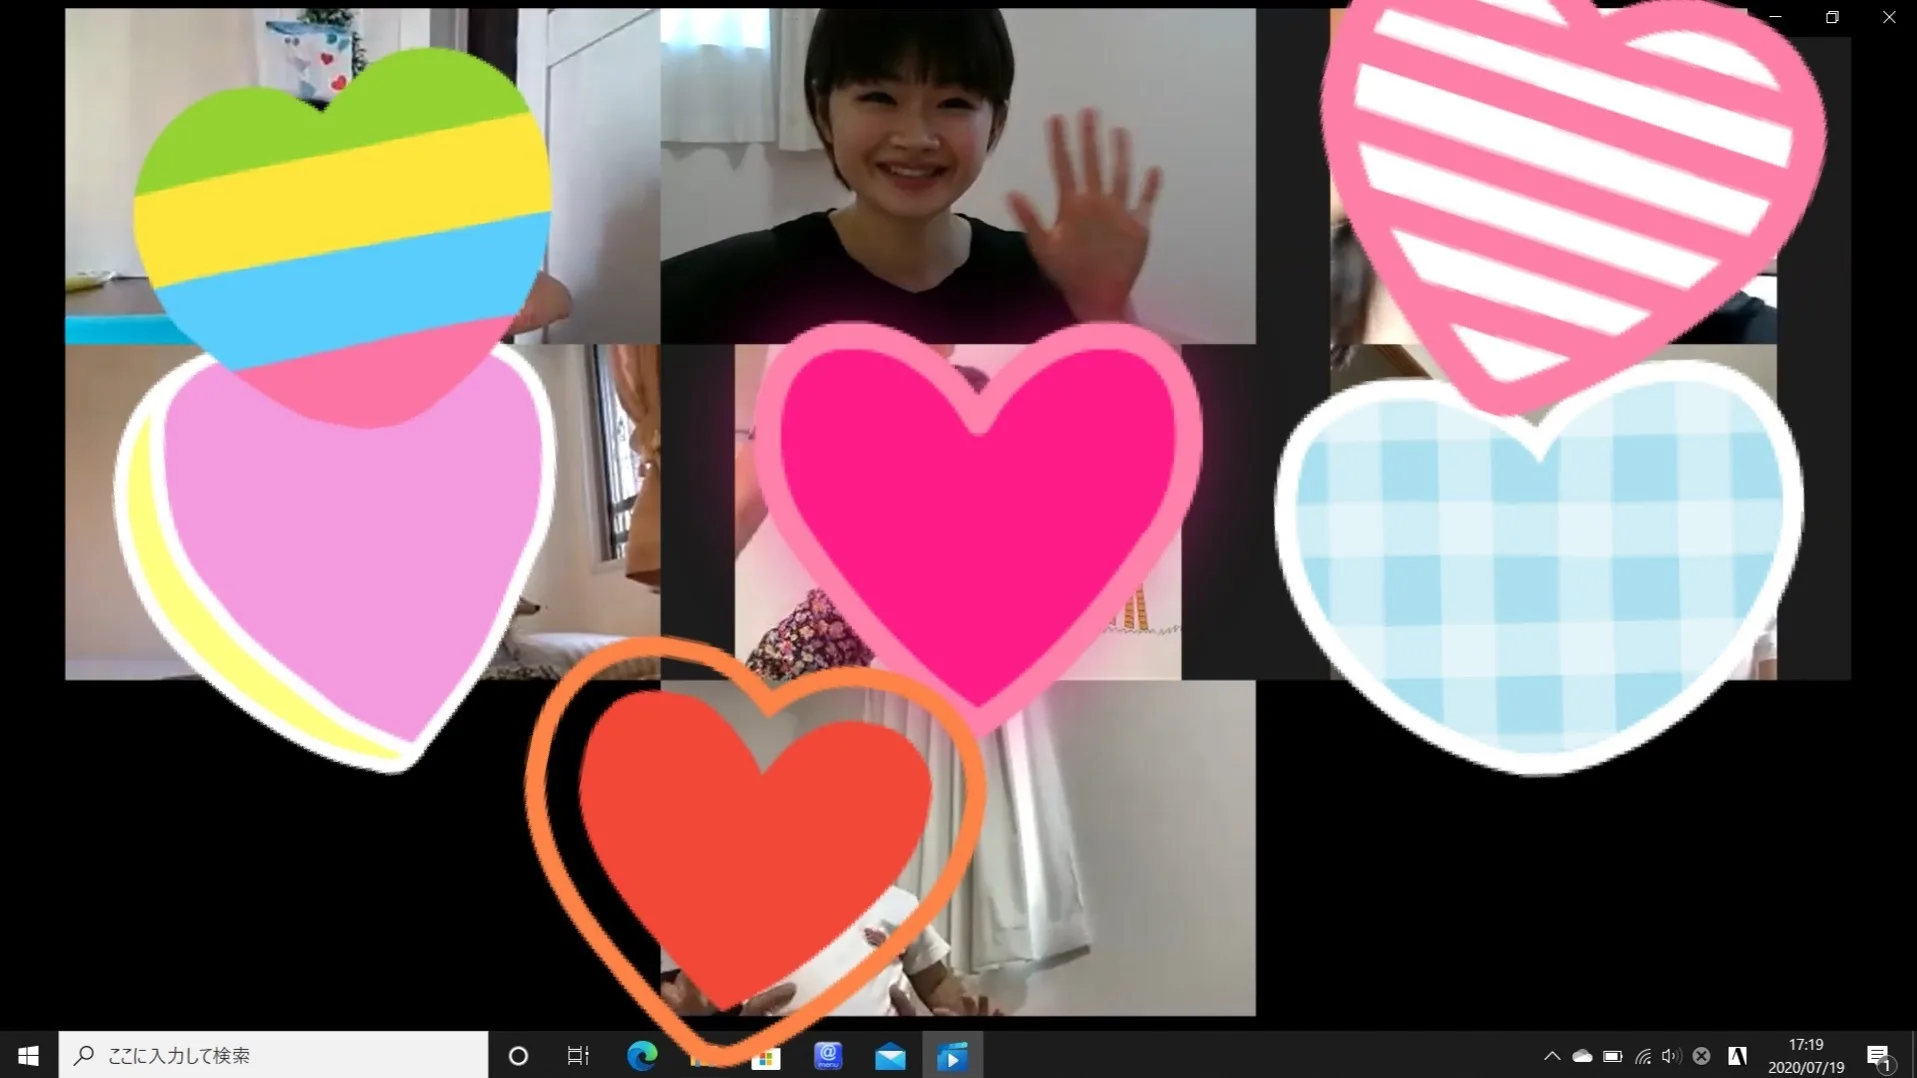
Task: Restore down the video window
Action: point(1832,17)
